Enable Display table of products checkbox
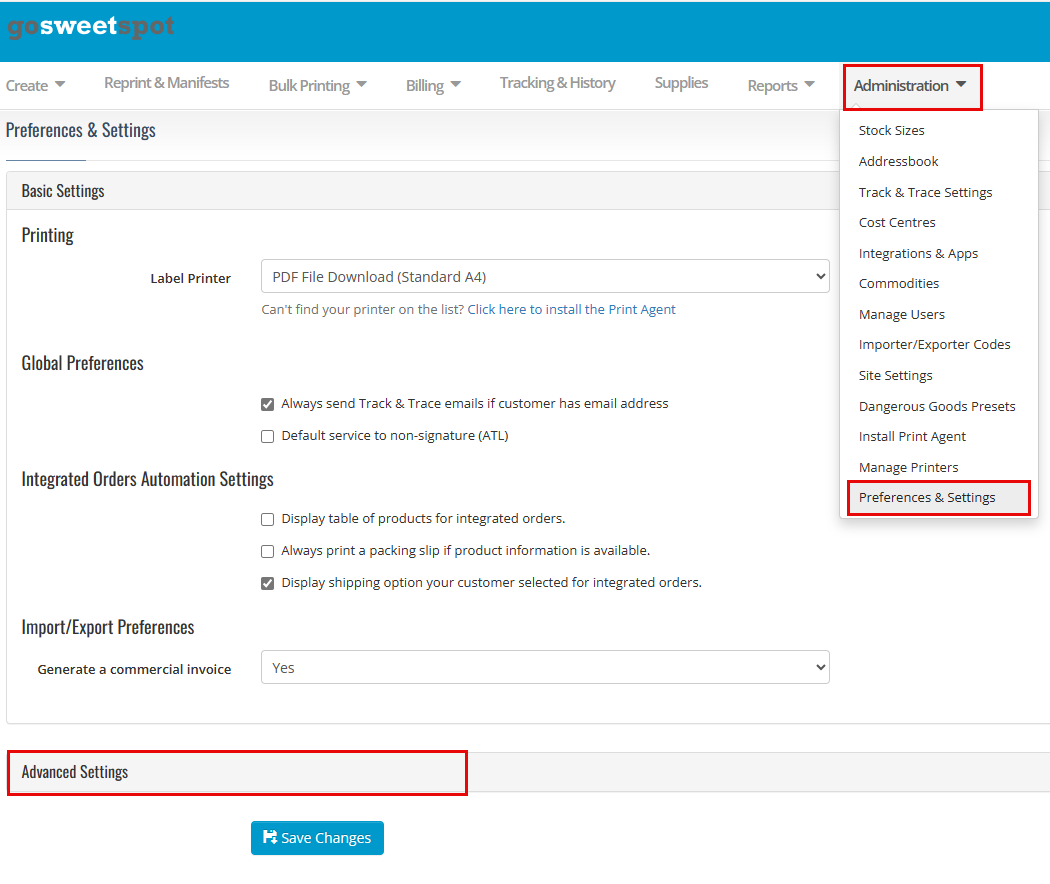Viewport: 1050px width, 884px height. (267, 519)
